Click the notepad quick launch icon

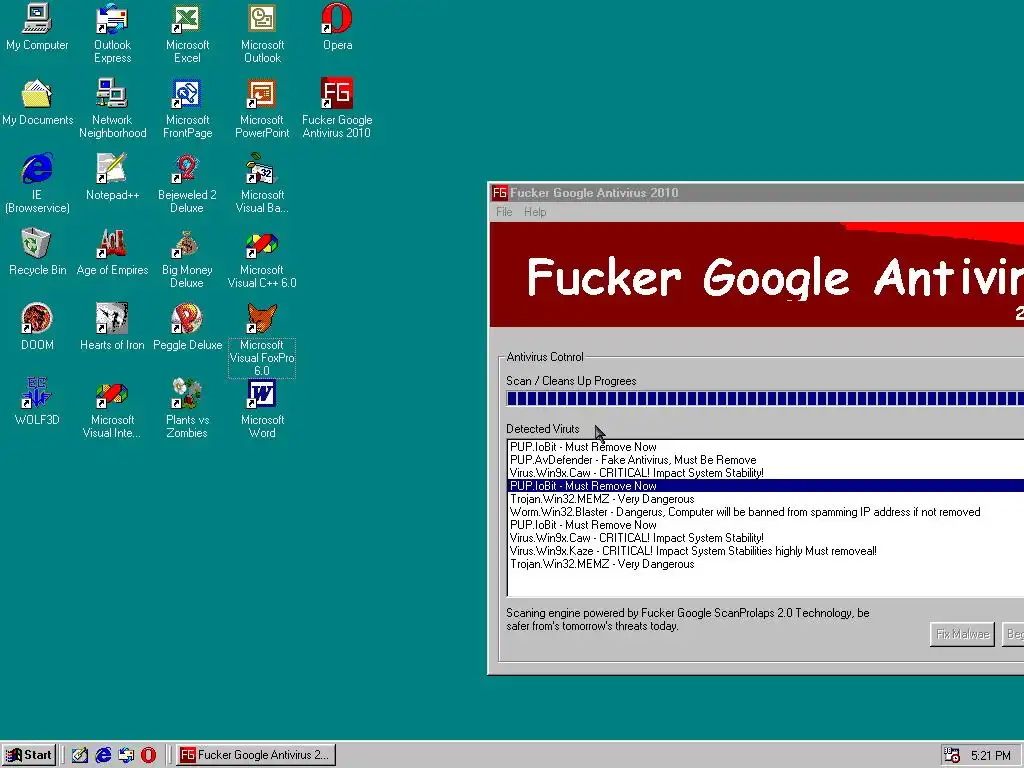point(80,755)
